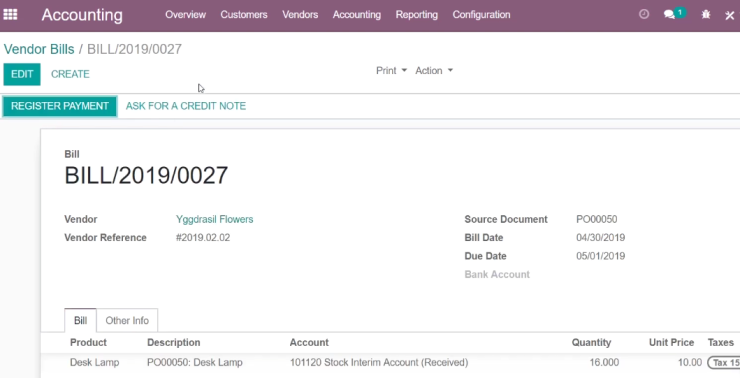
Task: Click source document PO00050 value
Action: pos(597,219)
